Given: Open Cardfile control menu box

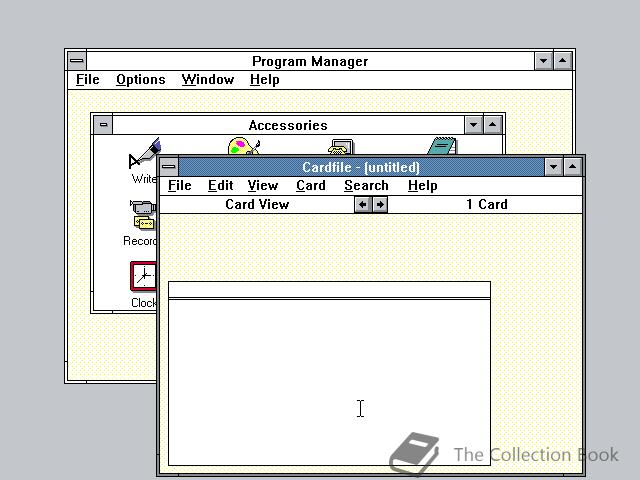Looking at the screenshot, I should click(169, 167).
